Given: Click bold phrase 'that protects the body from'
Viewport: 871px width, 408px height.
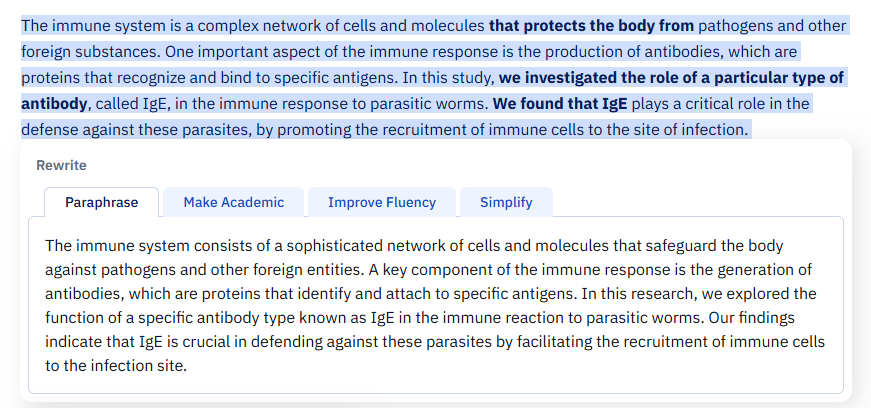Looking at the screenshot, I should pyautogui.click(x=592, y=26).
